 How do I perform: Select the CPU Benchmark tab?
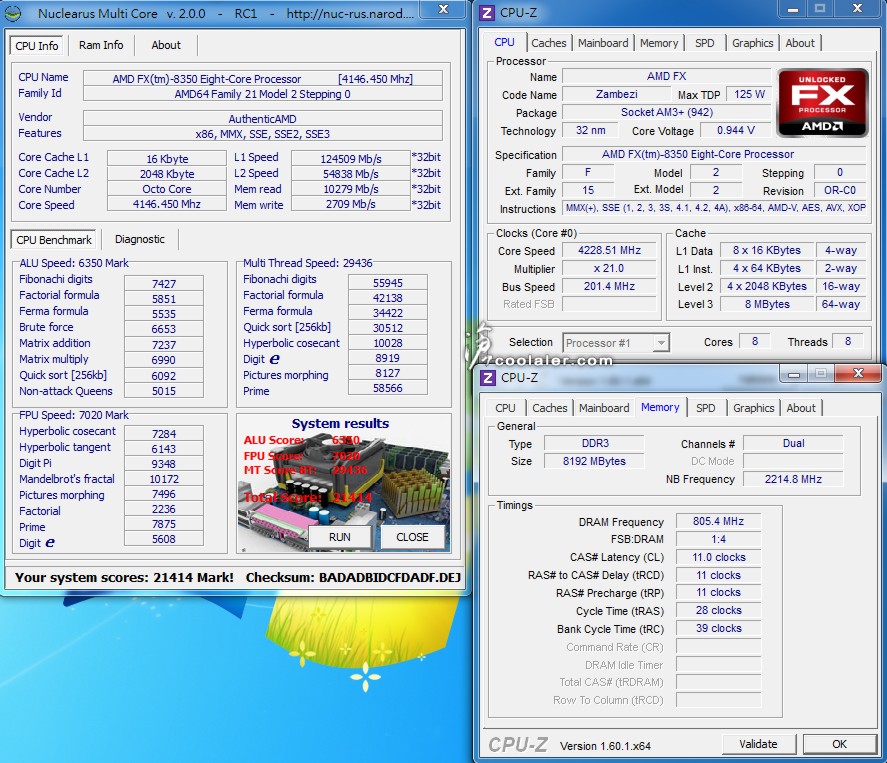[x=54, y=240]
